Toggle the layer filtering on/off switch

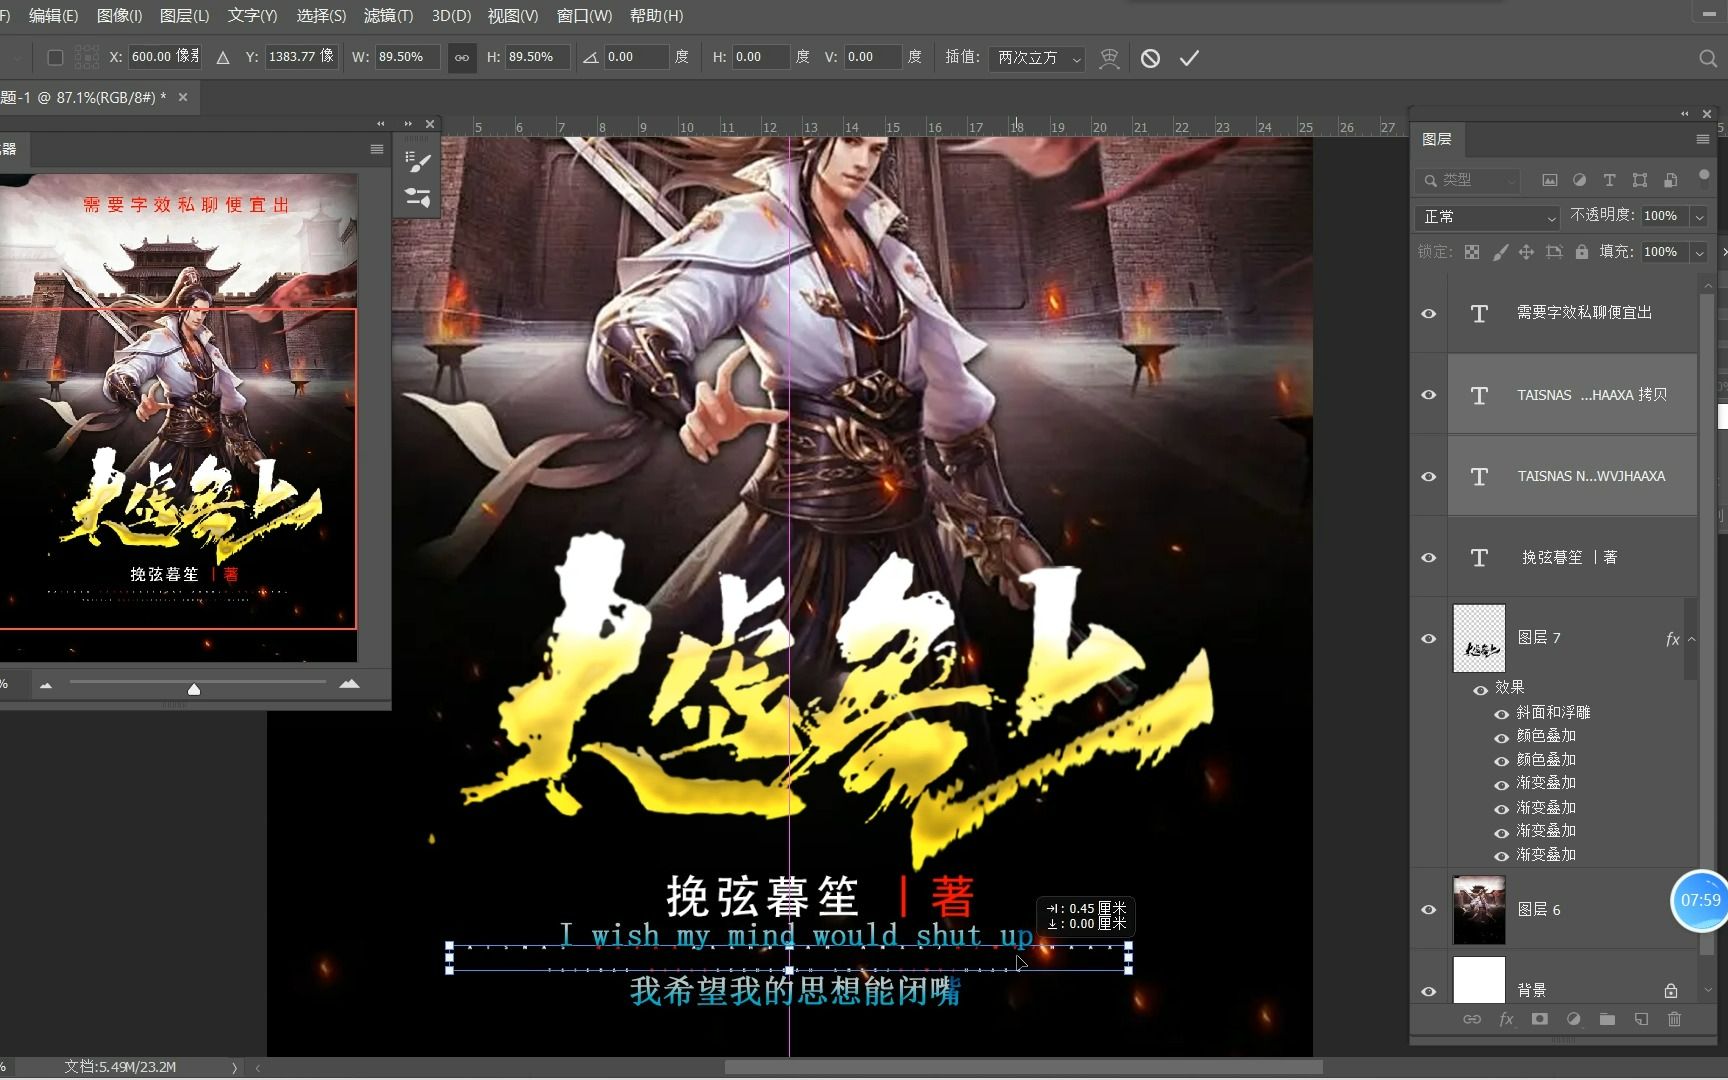point(1704,177)
